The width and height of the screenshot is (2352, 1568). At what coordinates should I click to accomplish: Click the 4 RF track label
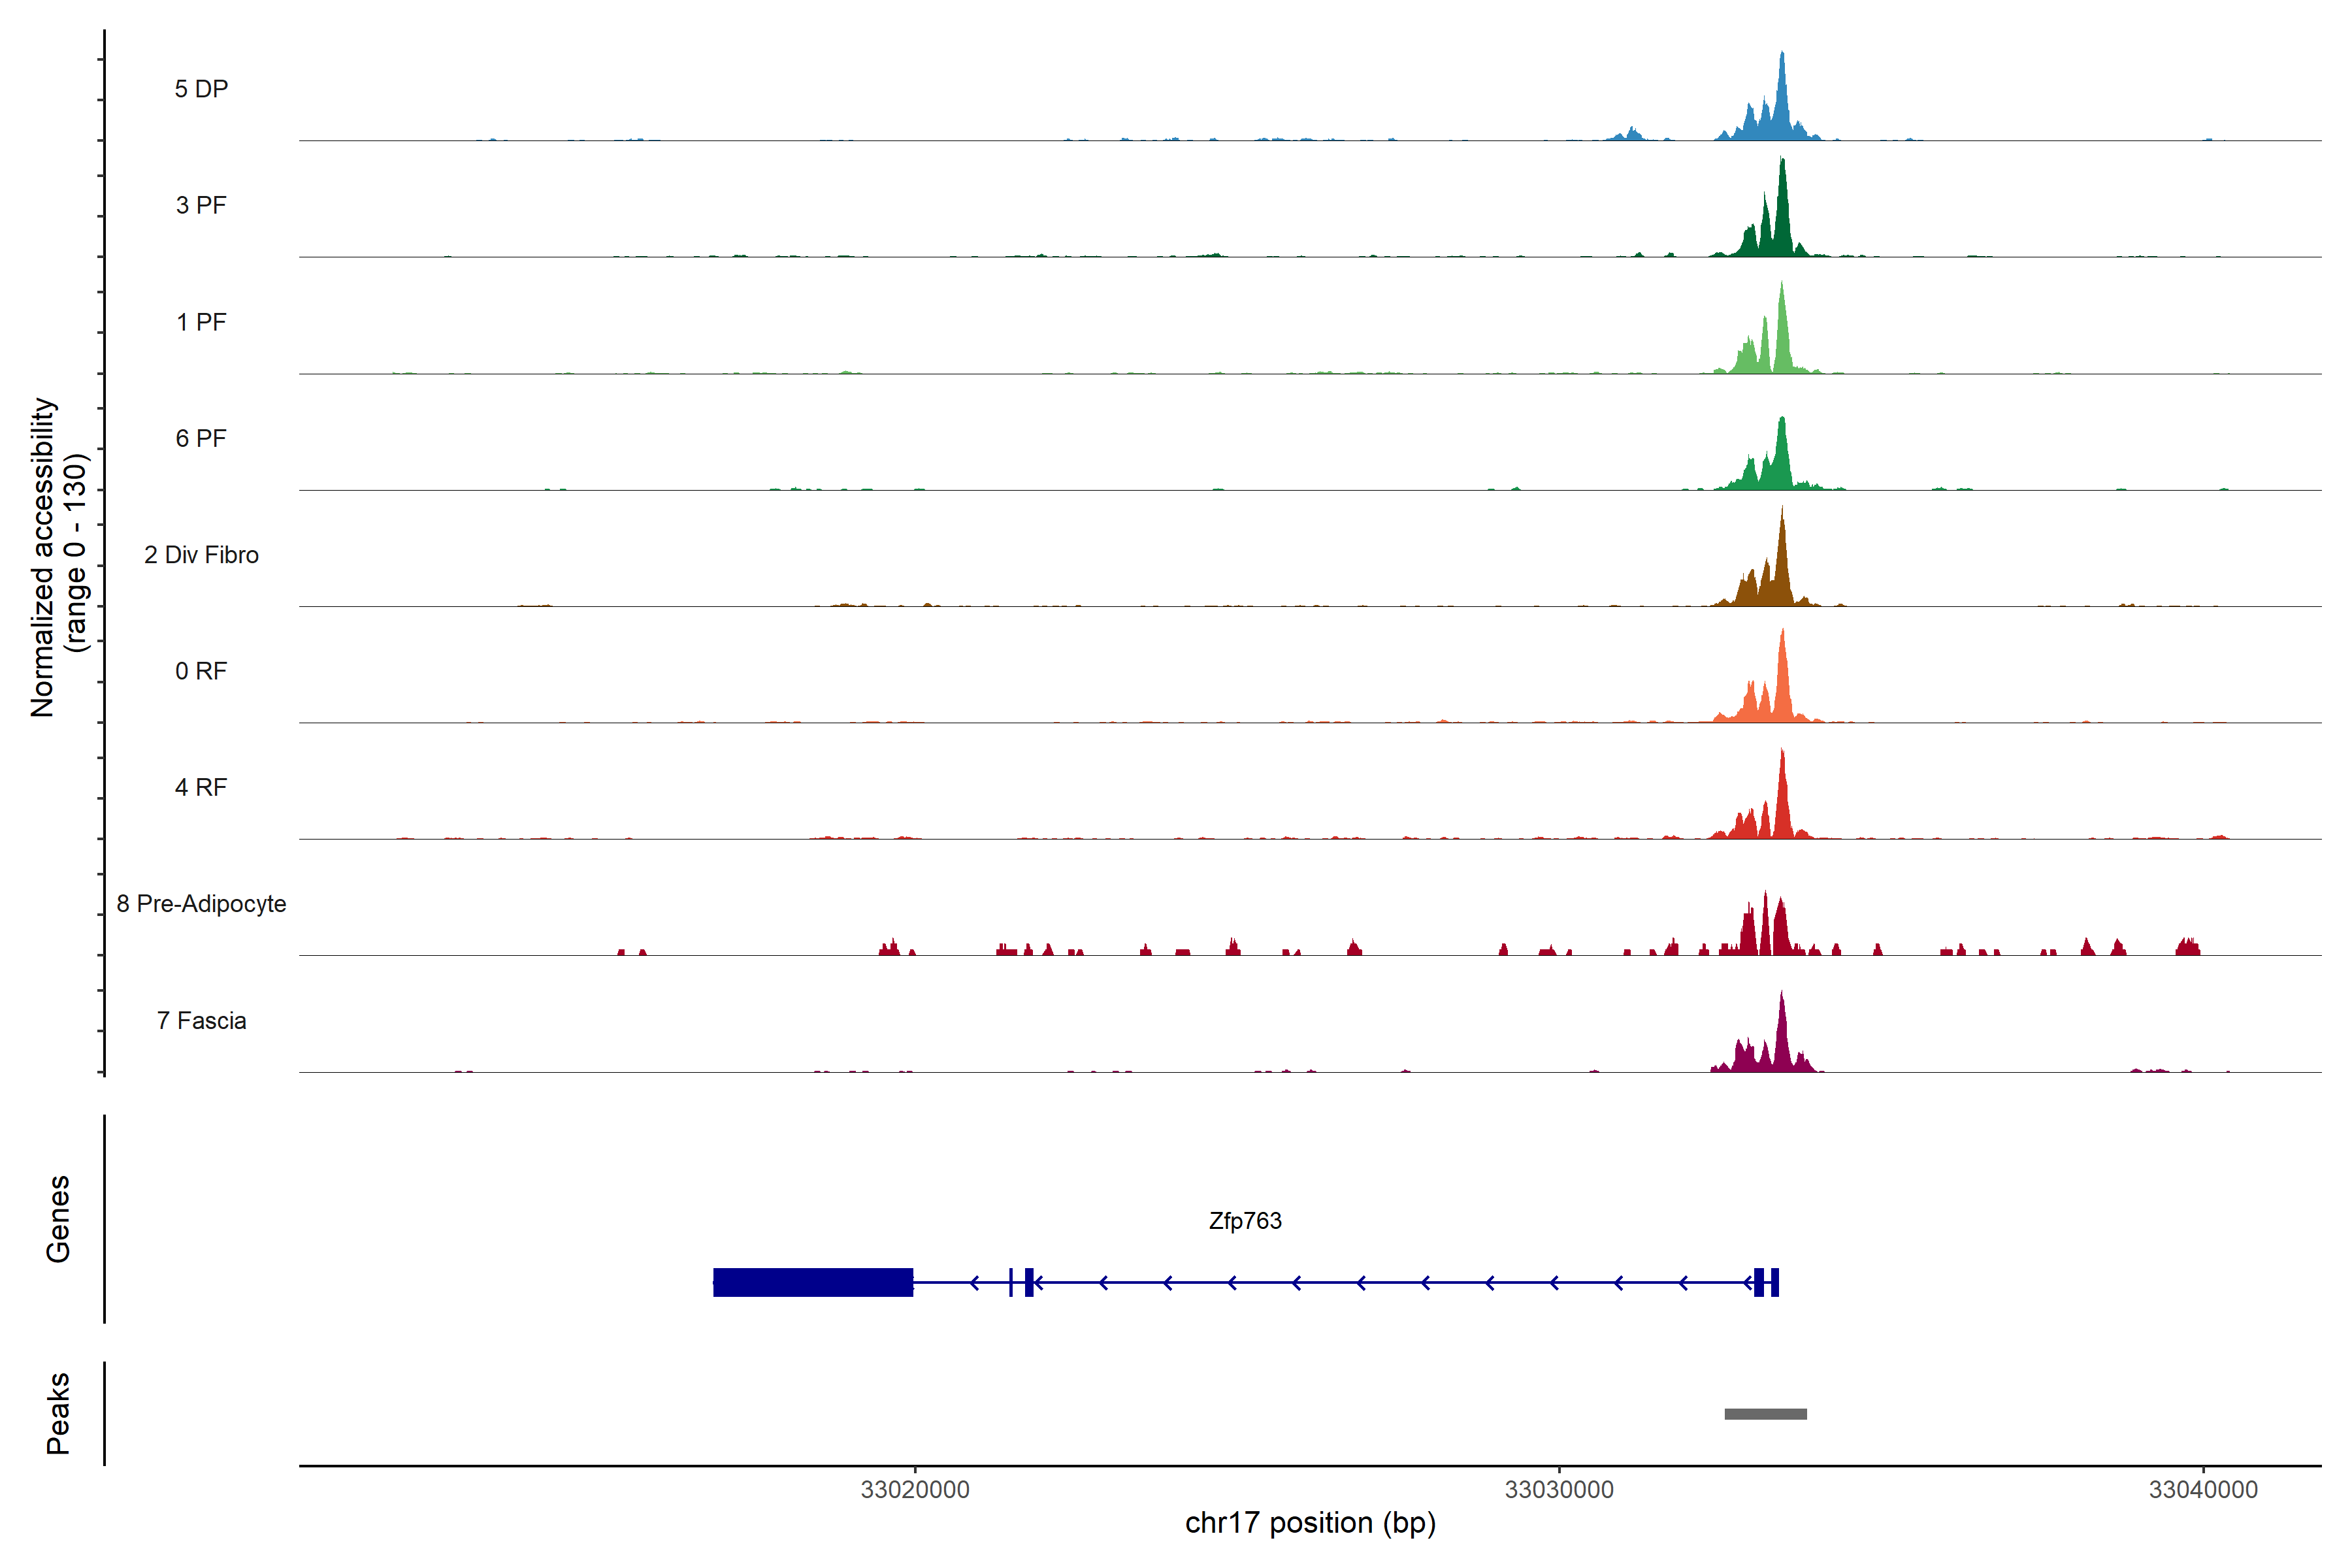click(201, 787)
